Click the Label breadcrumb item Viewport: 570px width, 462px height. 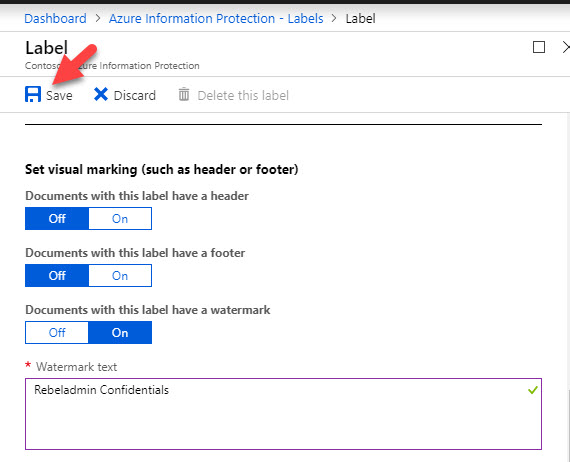pyautogui.click(x=360, y=19)
